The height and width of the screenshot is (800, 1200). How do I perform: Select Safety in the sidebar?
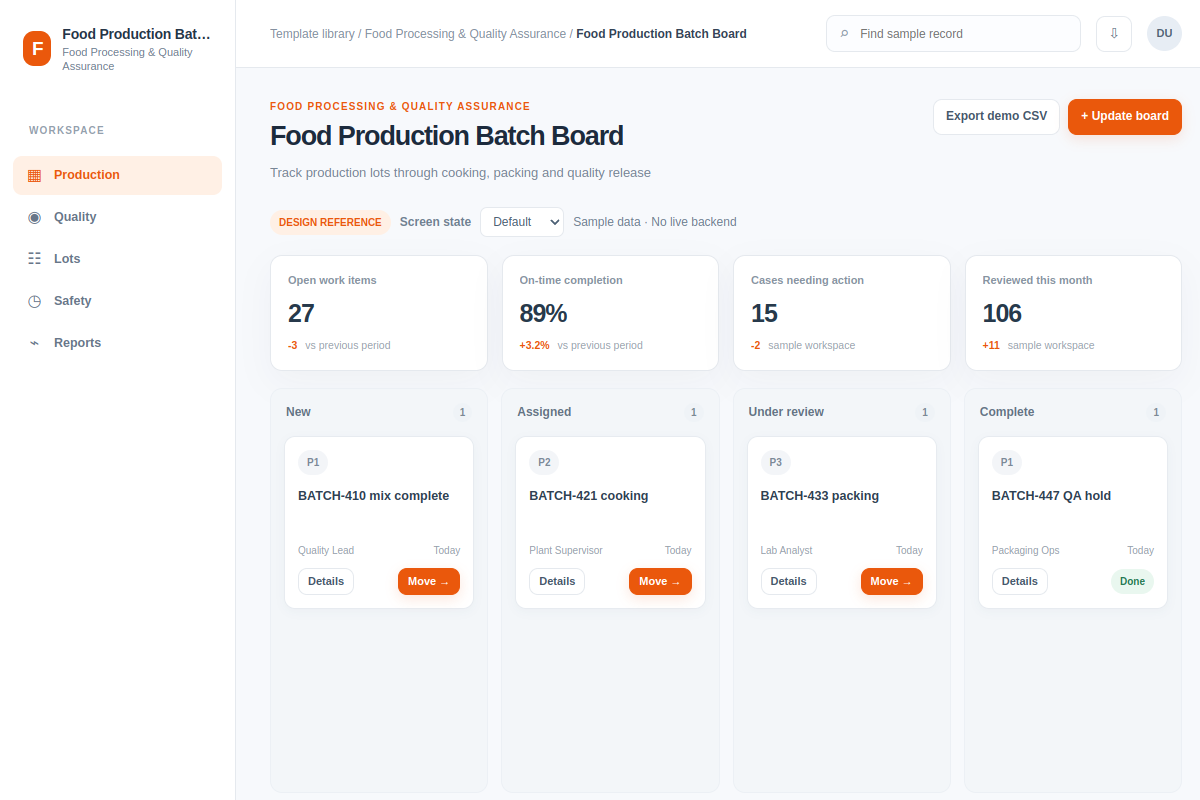[117, 301]
